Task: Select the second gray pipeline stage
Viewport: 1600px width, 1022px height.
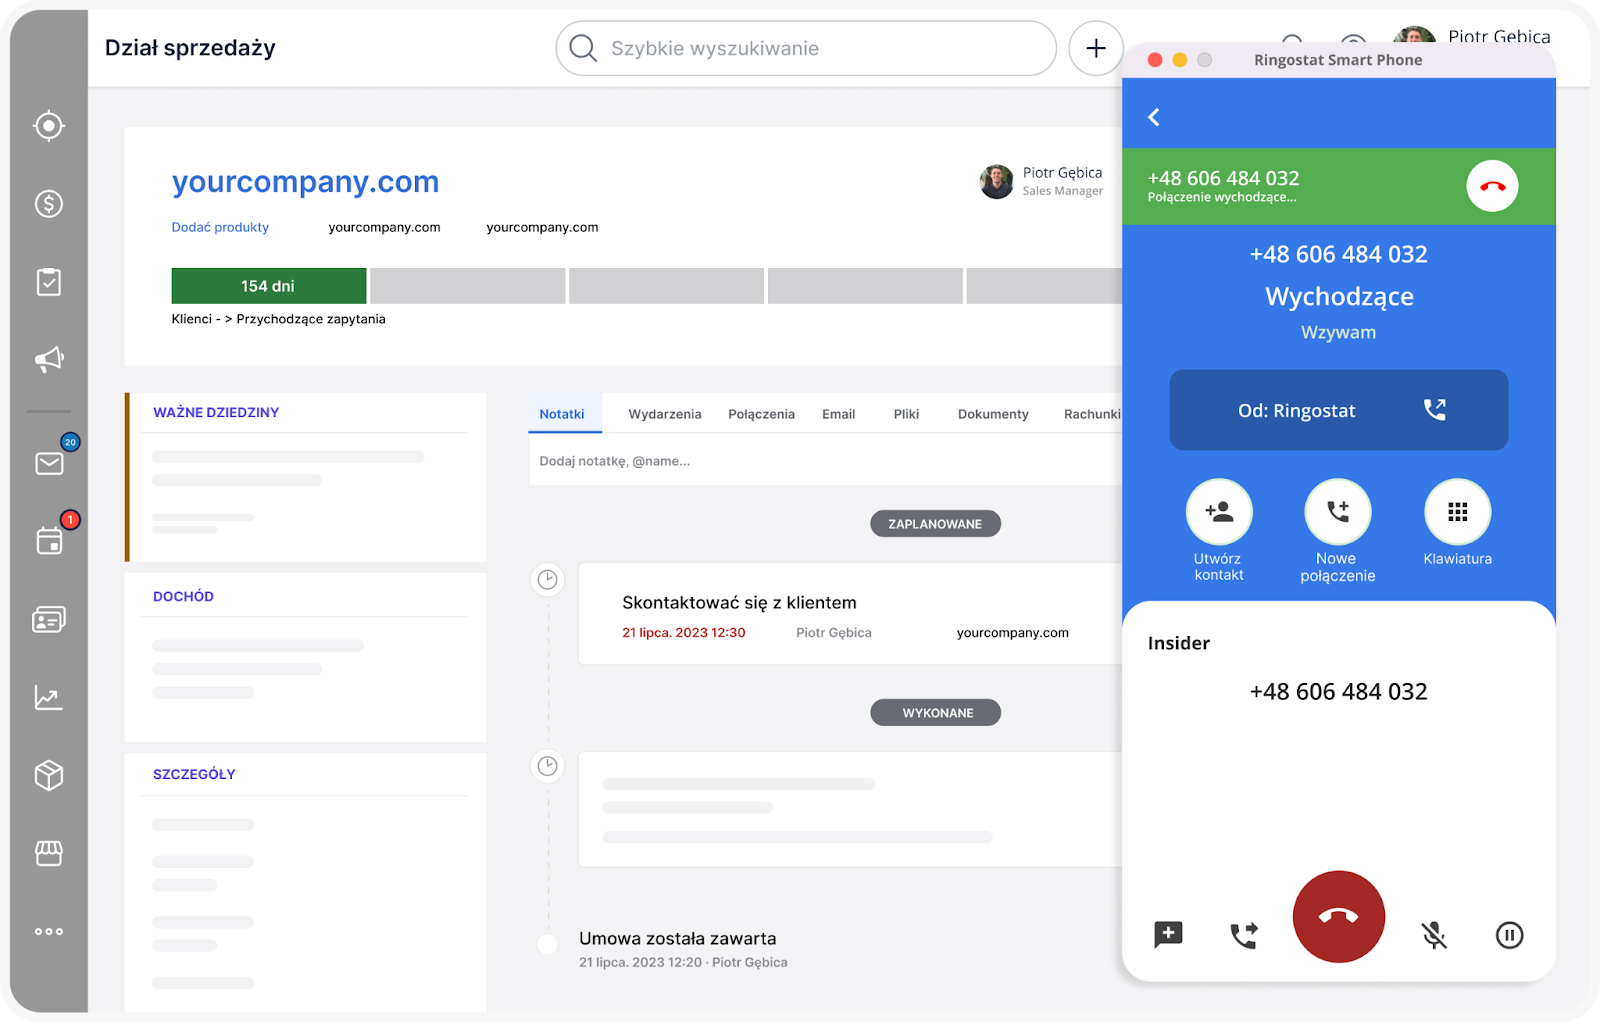Action: click(x=667, y=286)
